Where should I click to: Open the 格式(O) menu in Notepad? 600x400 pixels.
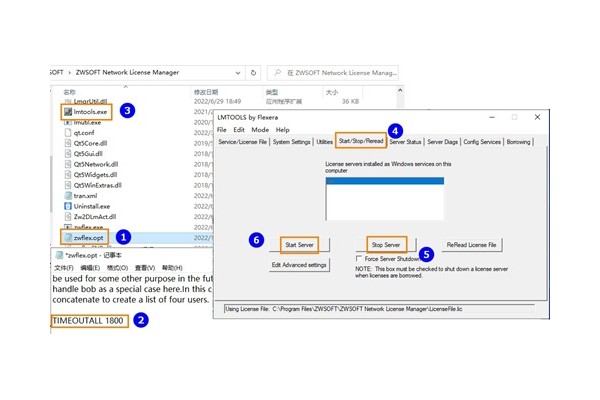(x=117, y=268)
